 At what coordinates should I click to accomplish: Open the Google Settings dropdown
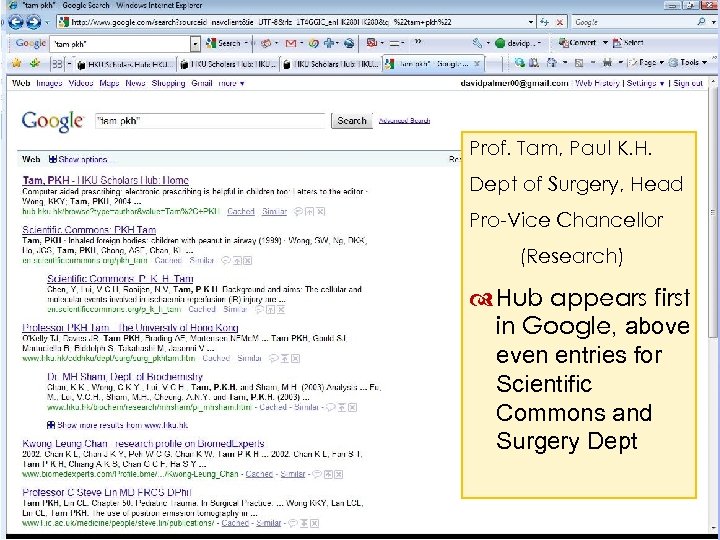tap(645, 83)
